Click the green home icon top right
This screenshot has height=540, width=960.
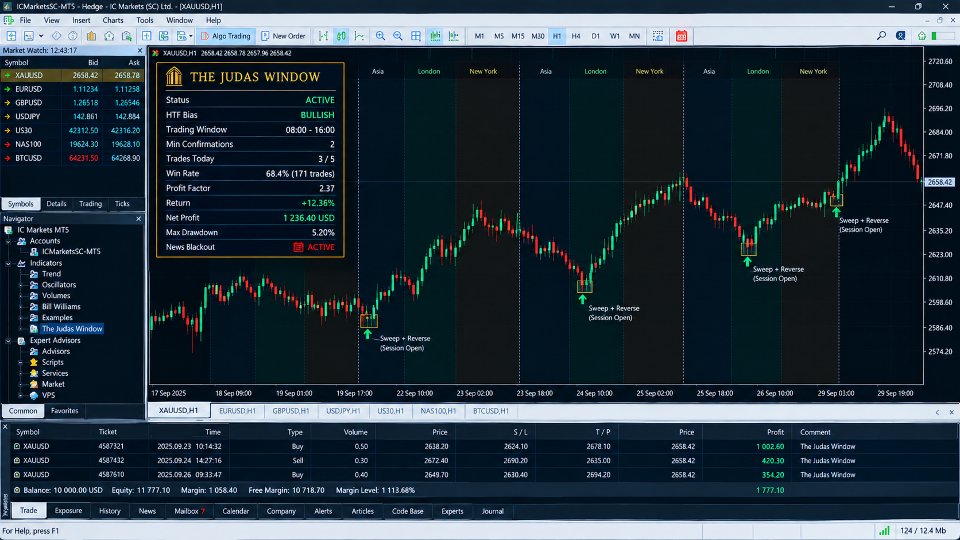(x=921, y=36)
